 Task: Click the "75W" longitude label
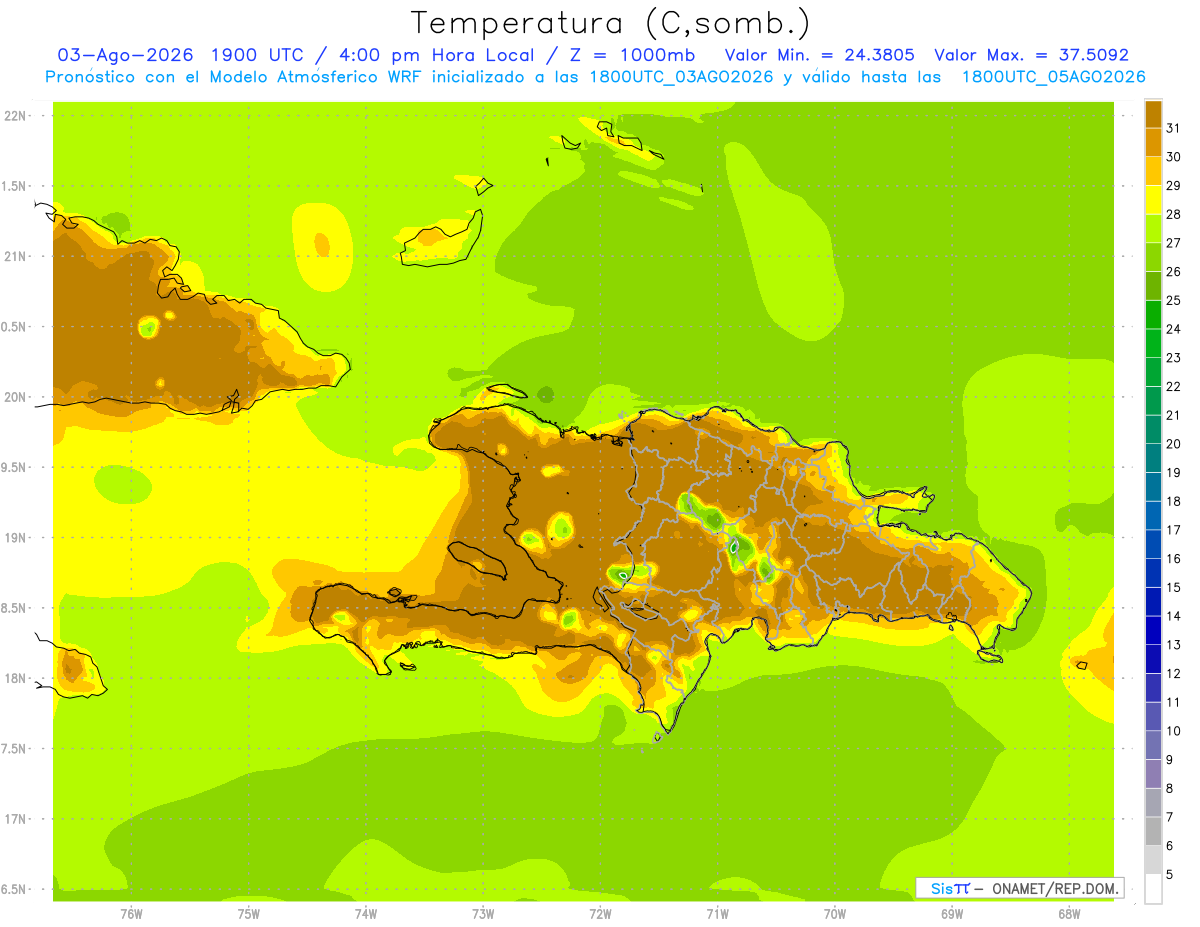pos(248,914)
